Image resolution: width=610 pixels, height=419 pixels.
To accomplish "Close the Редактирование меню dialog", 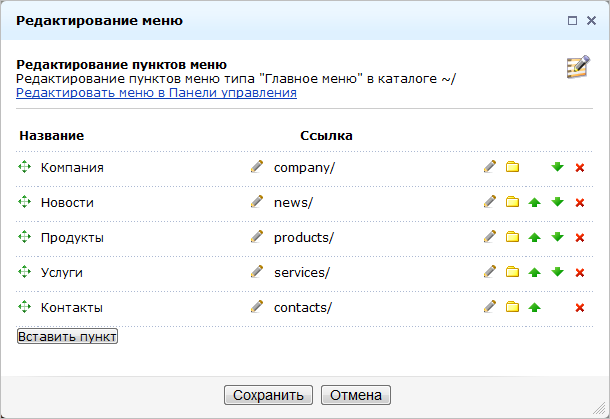I will 591,21.
